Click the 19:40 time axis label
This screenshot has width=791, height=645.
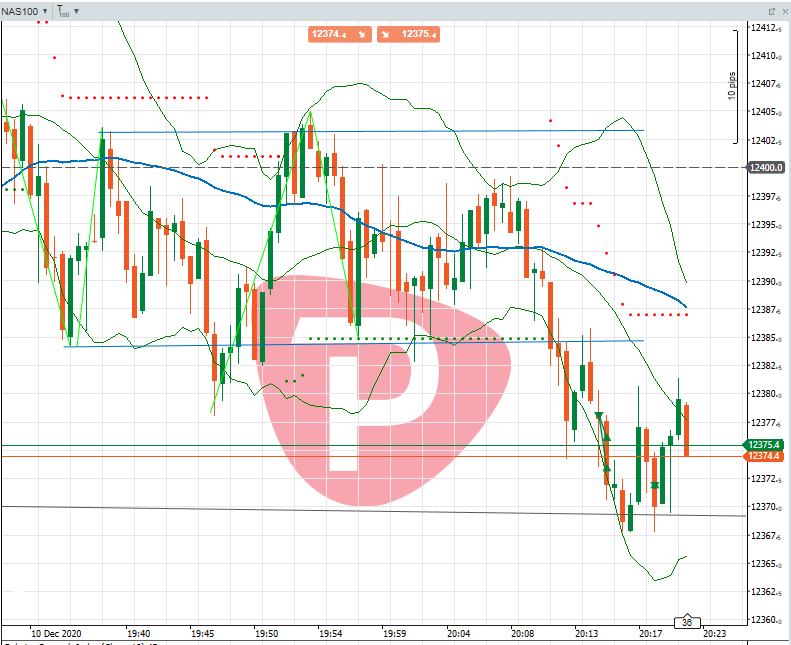138,633
